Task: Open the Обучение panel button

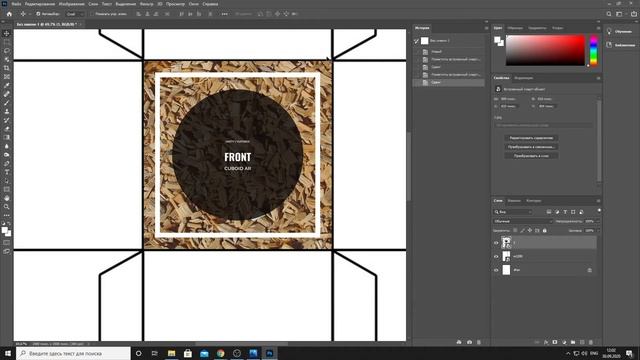Action: pos(620,31)
